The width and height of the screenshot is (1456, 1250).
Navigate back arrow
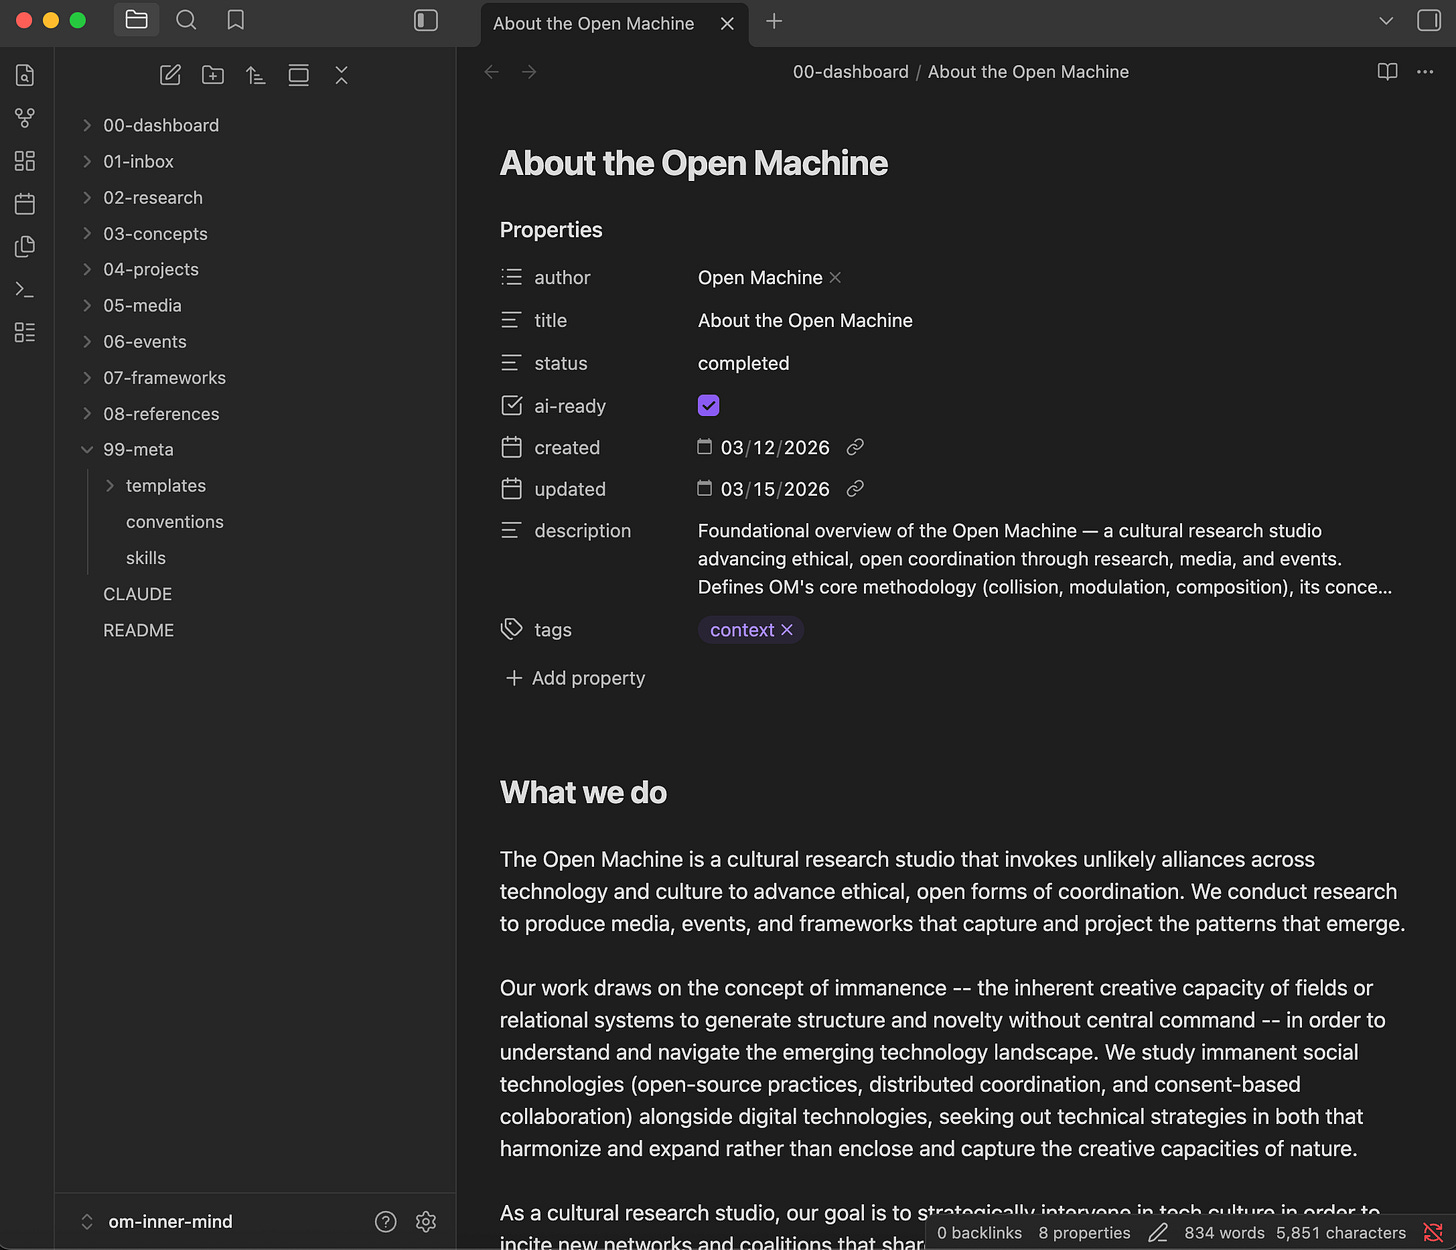pos(491,72)
